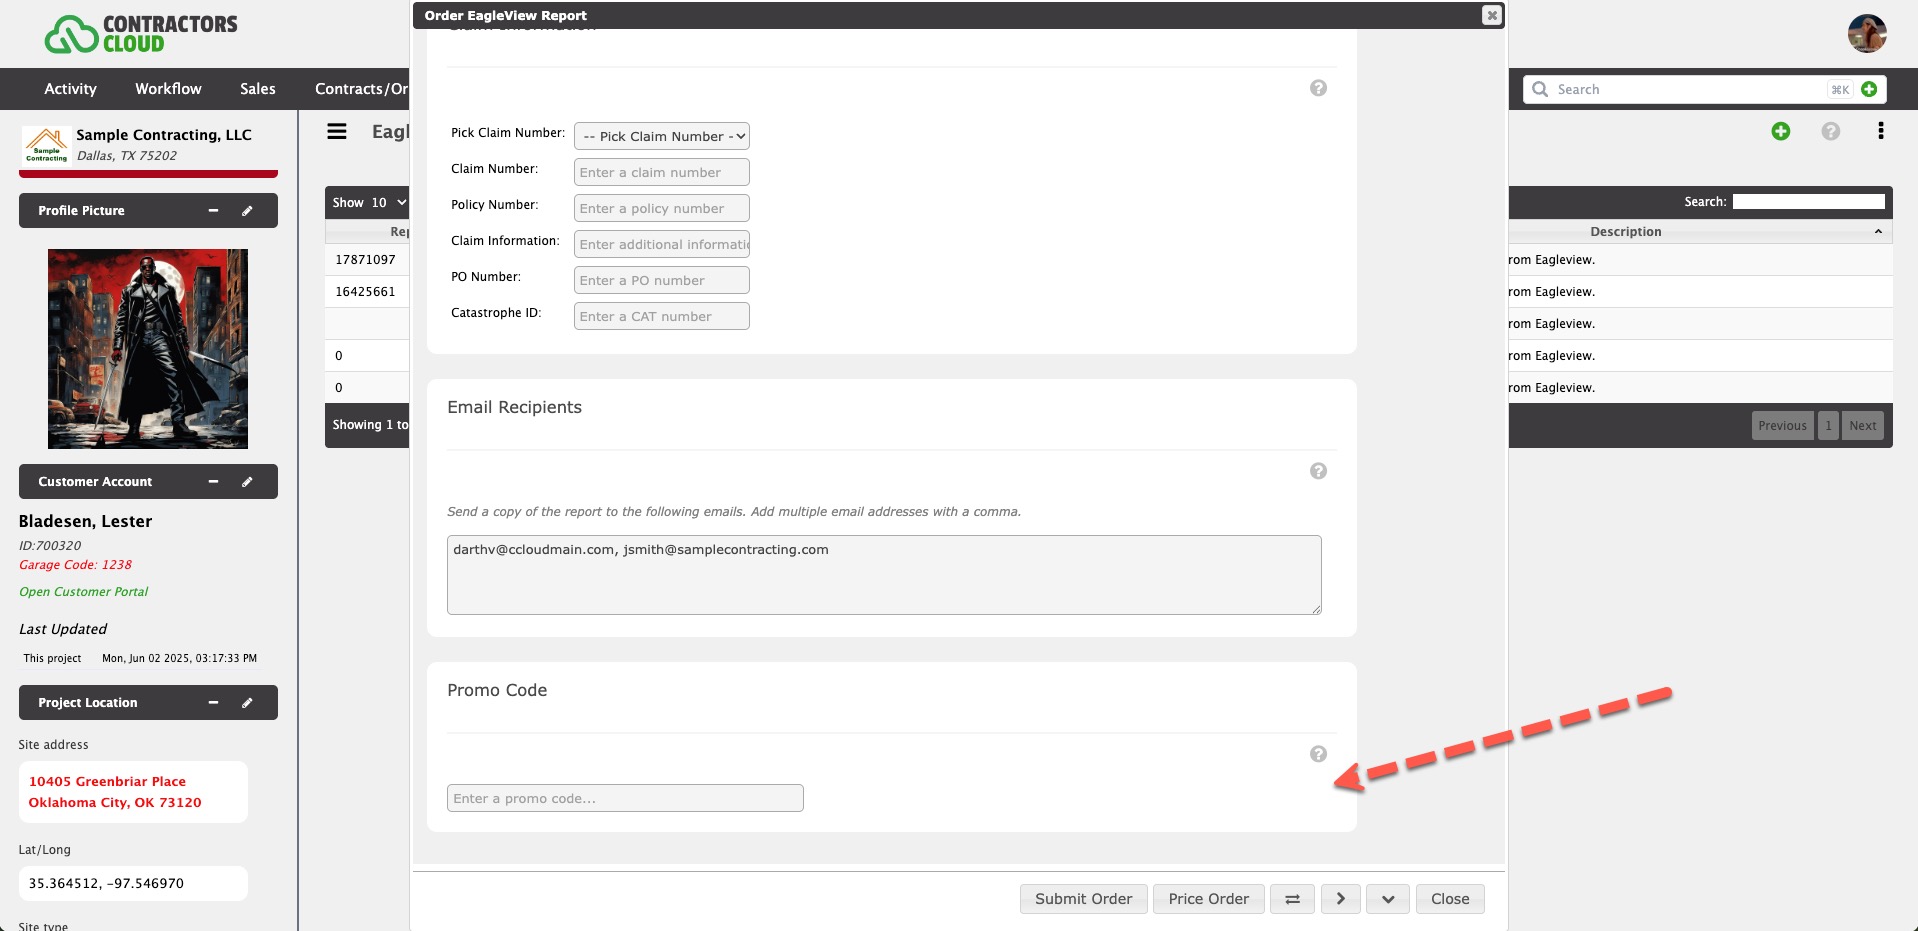Open the Sales menu
Viewport: 1918px width, 931px height.
tap(257, 89)
